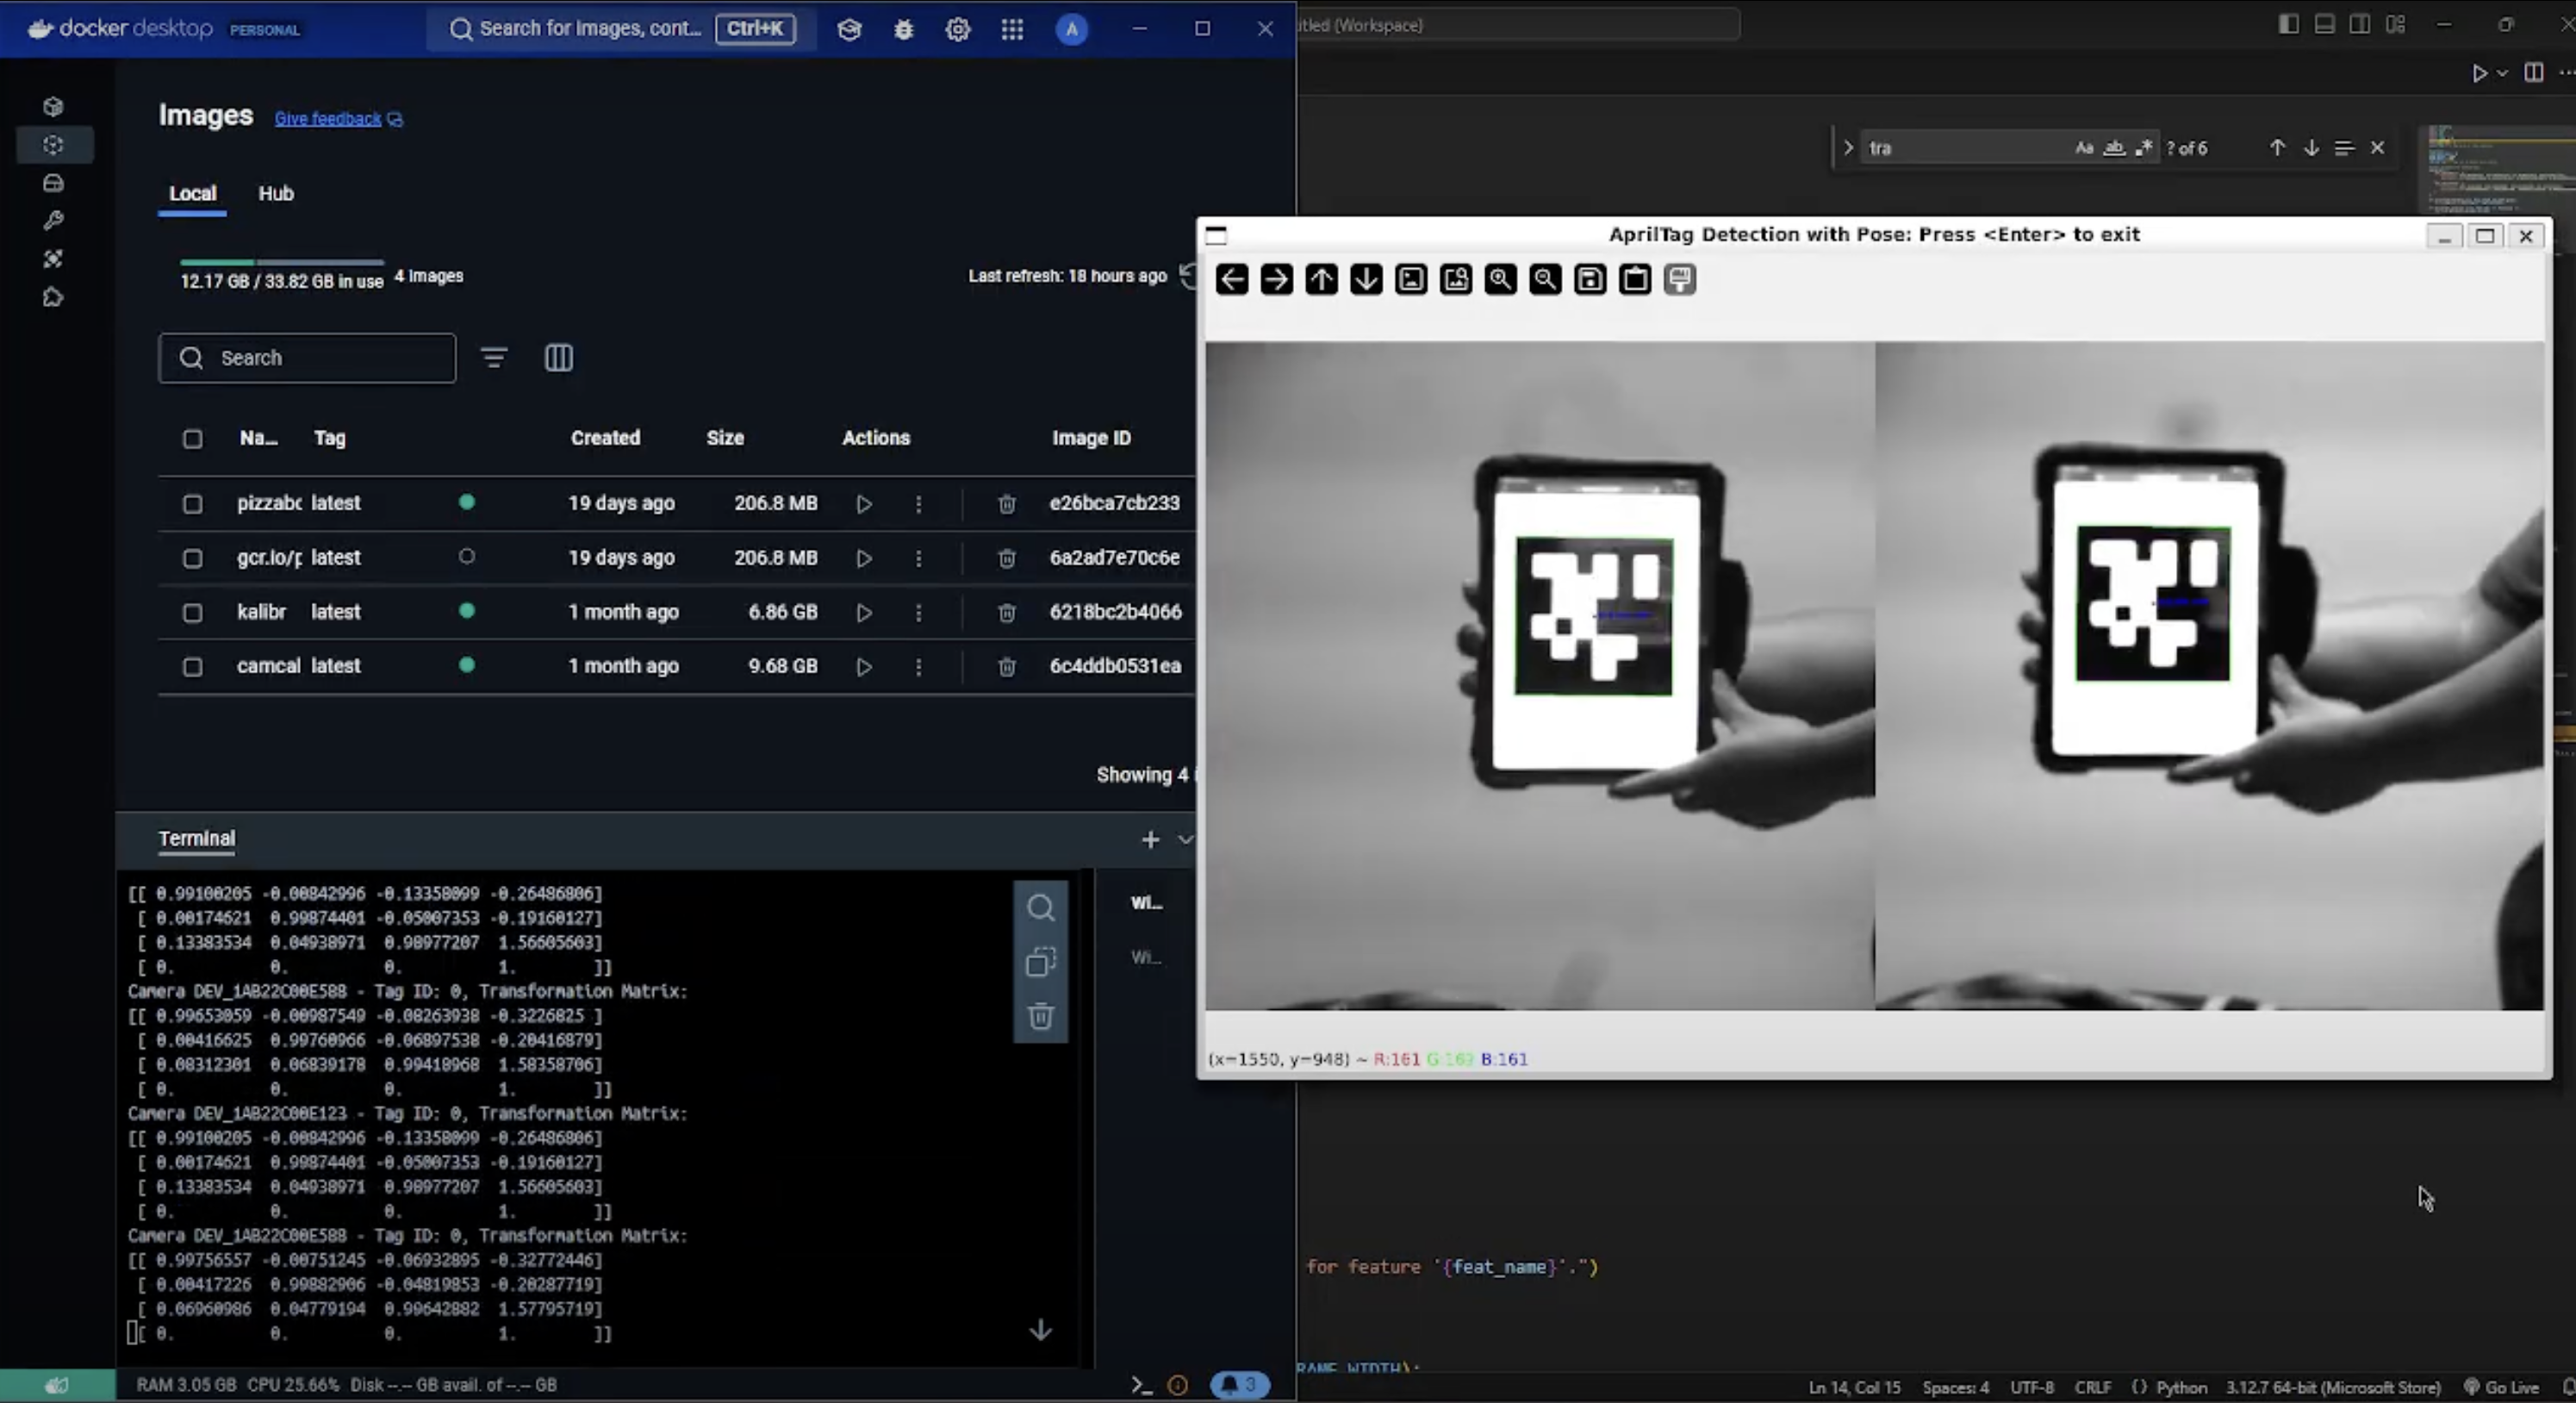Open Docker Desktop settings gear
Screen dimensions: 2576x1403
click(958, 29)
